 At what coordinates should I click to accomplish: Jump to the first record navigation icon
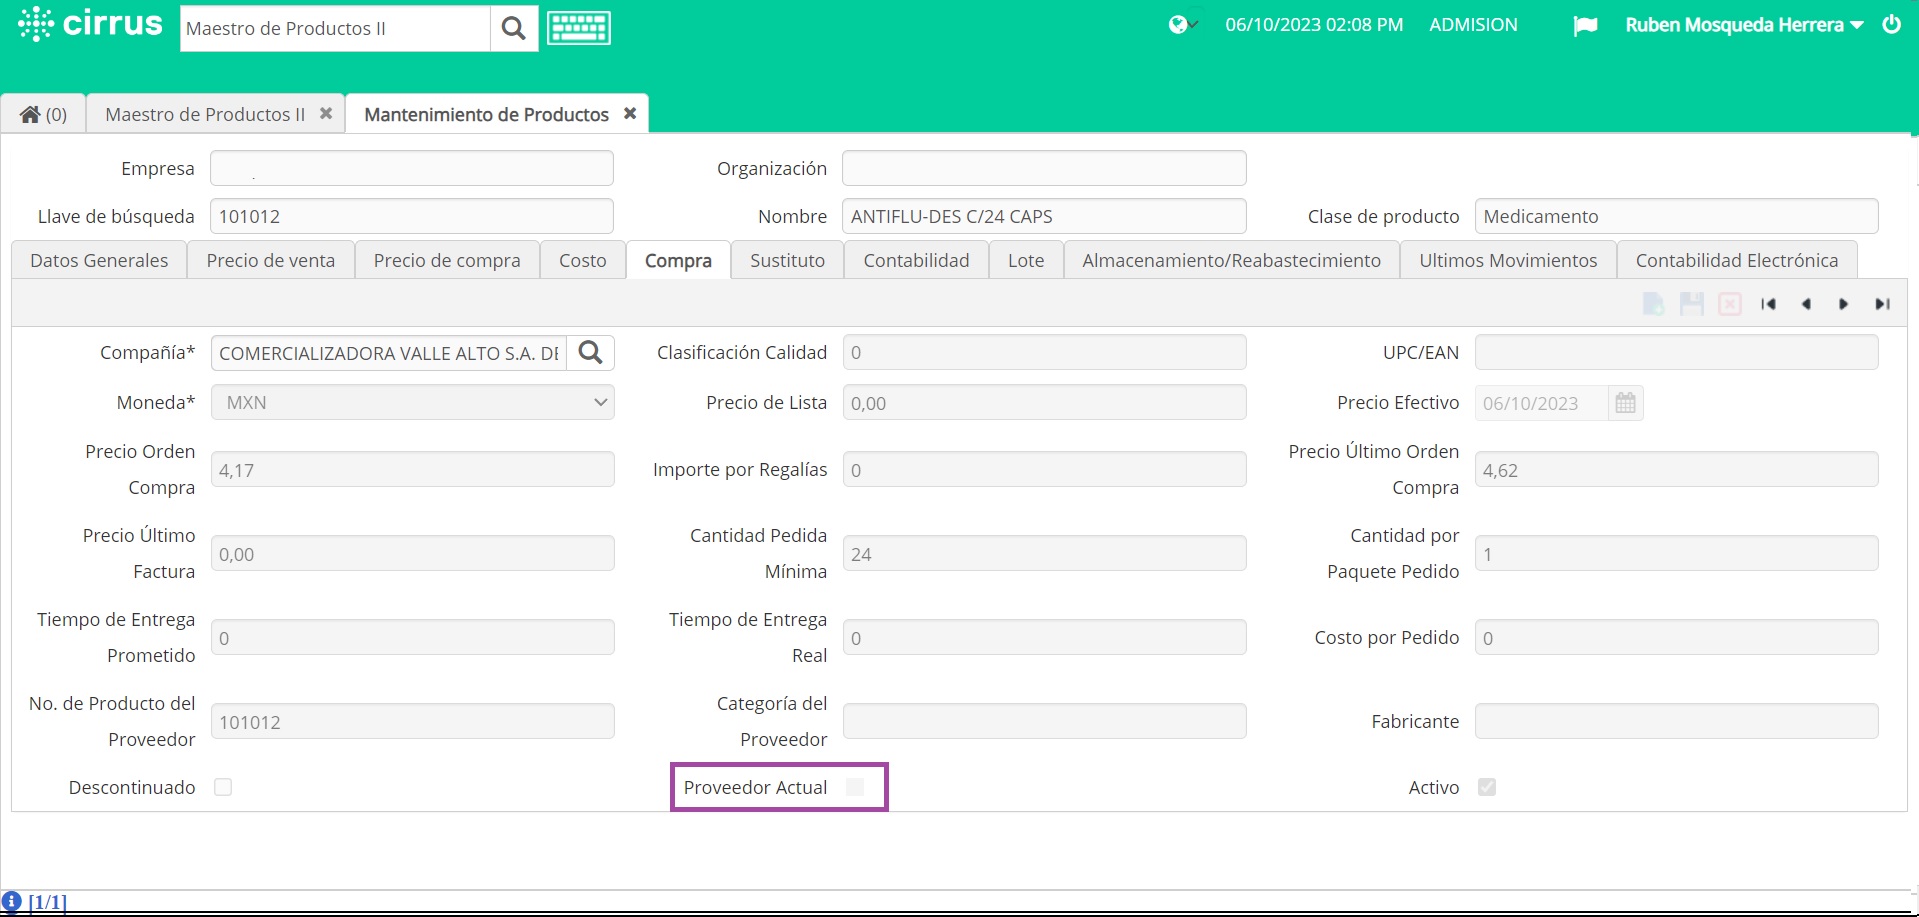pos(1768,303)
